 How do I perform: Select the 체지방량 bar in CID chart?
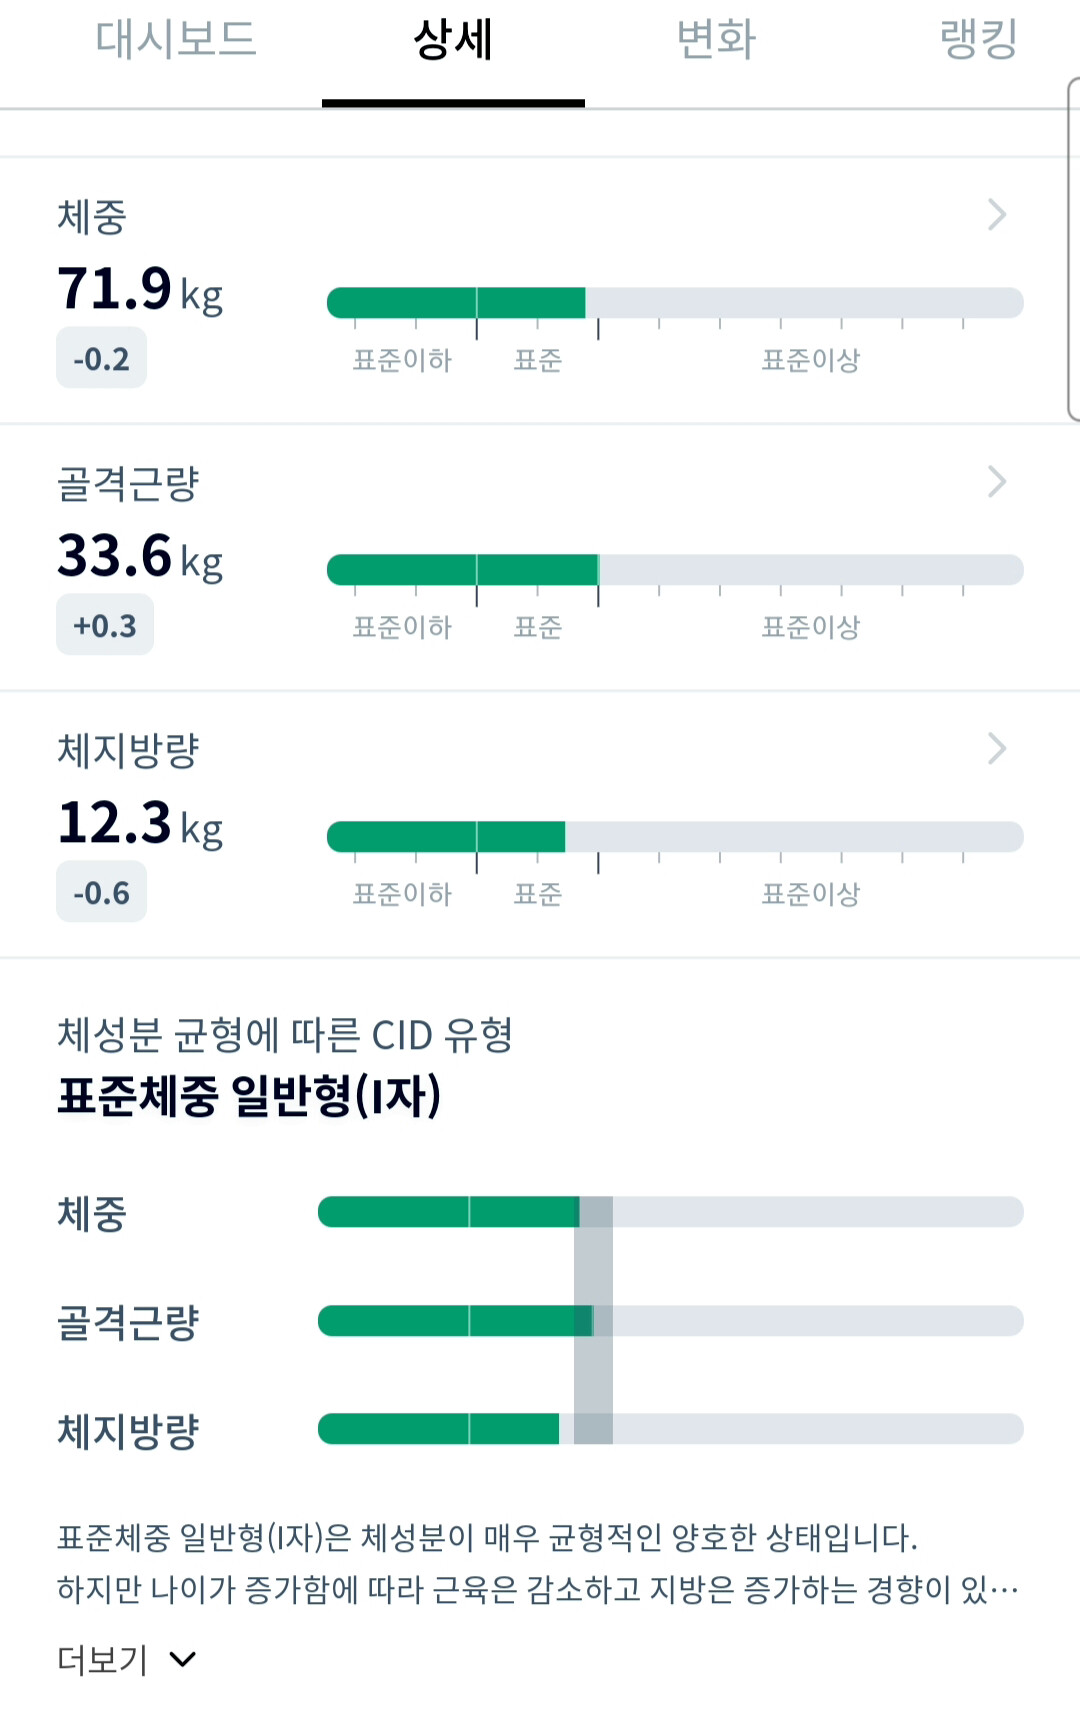pos(670,1429)
